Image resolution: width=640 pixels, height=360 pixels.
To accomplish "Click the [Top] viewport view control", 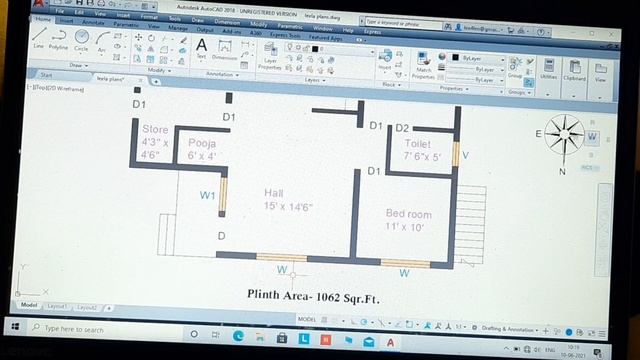I will click(x=40, y=88).
